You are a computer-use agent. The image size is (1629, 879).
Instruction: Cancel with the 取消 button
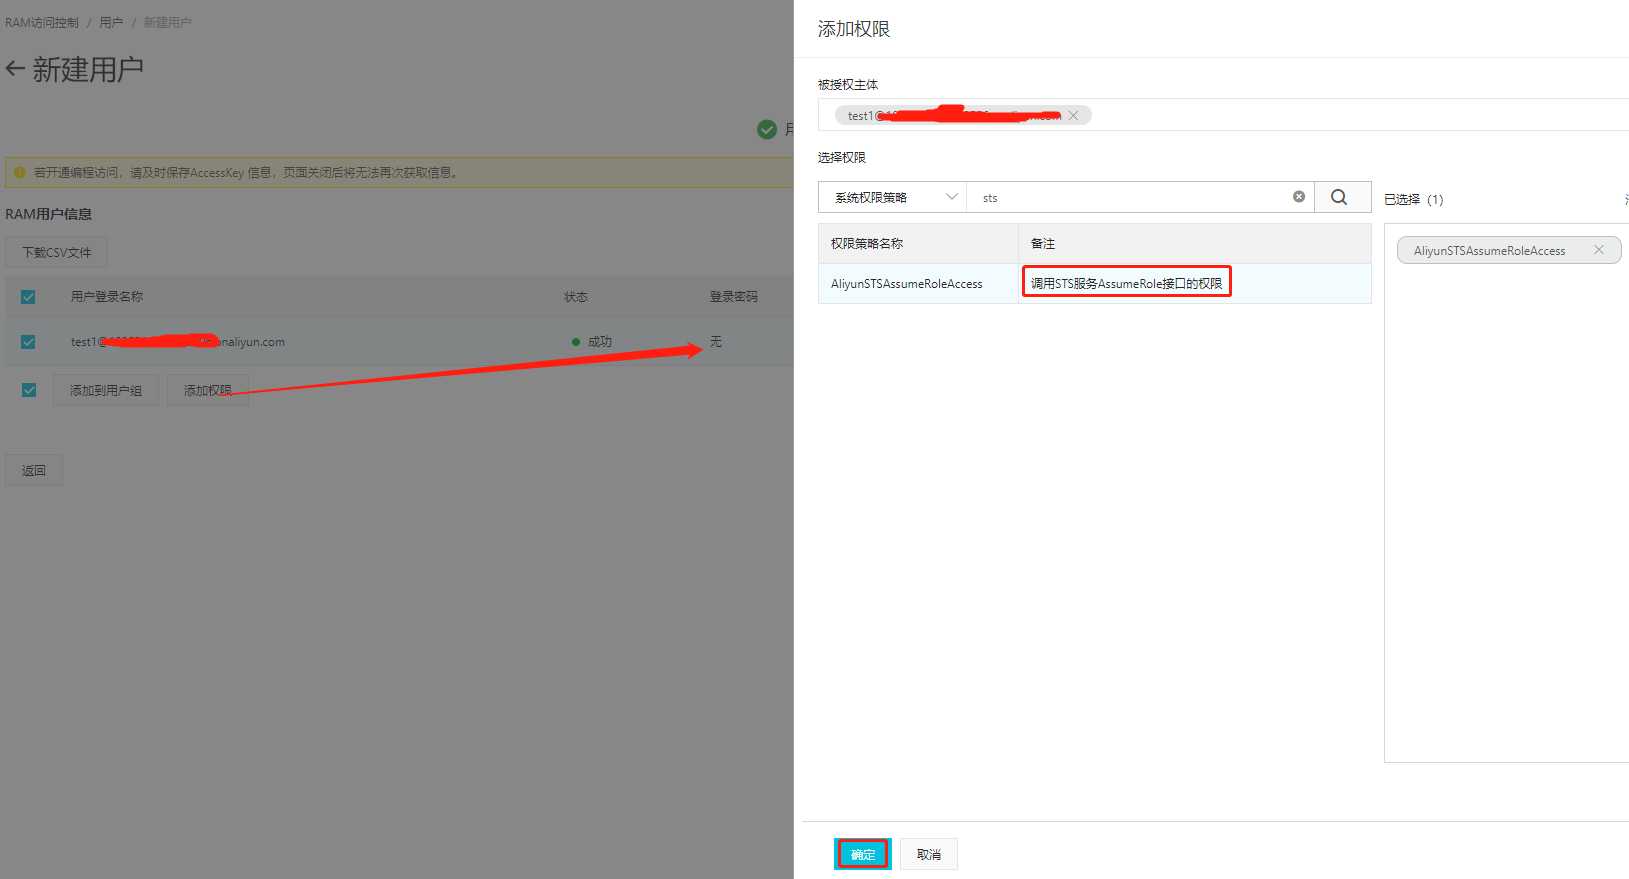click(929, 854)
